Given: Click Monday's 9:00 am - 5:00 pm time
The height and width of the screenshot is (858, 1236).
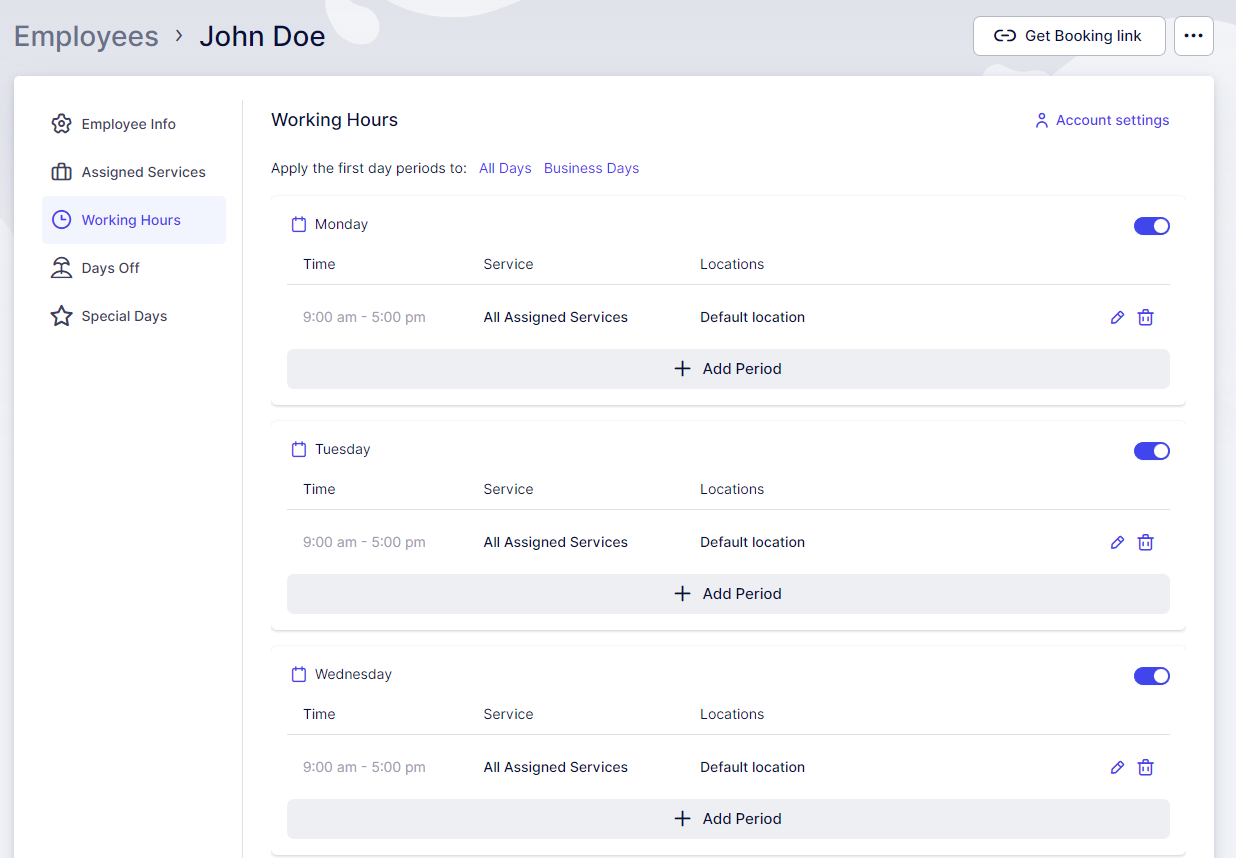Looking at the screenshot, I should tap(364, 317).
